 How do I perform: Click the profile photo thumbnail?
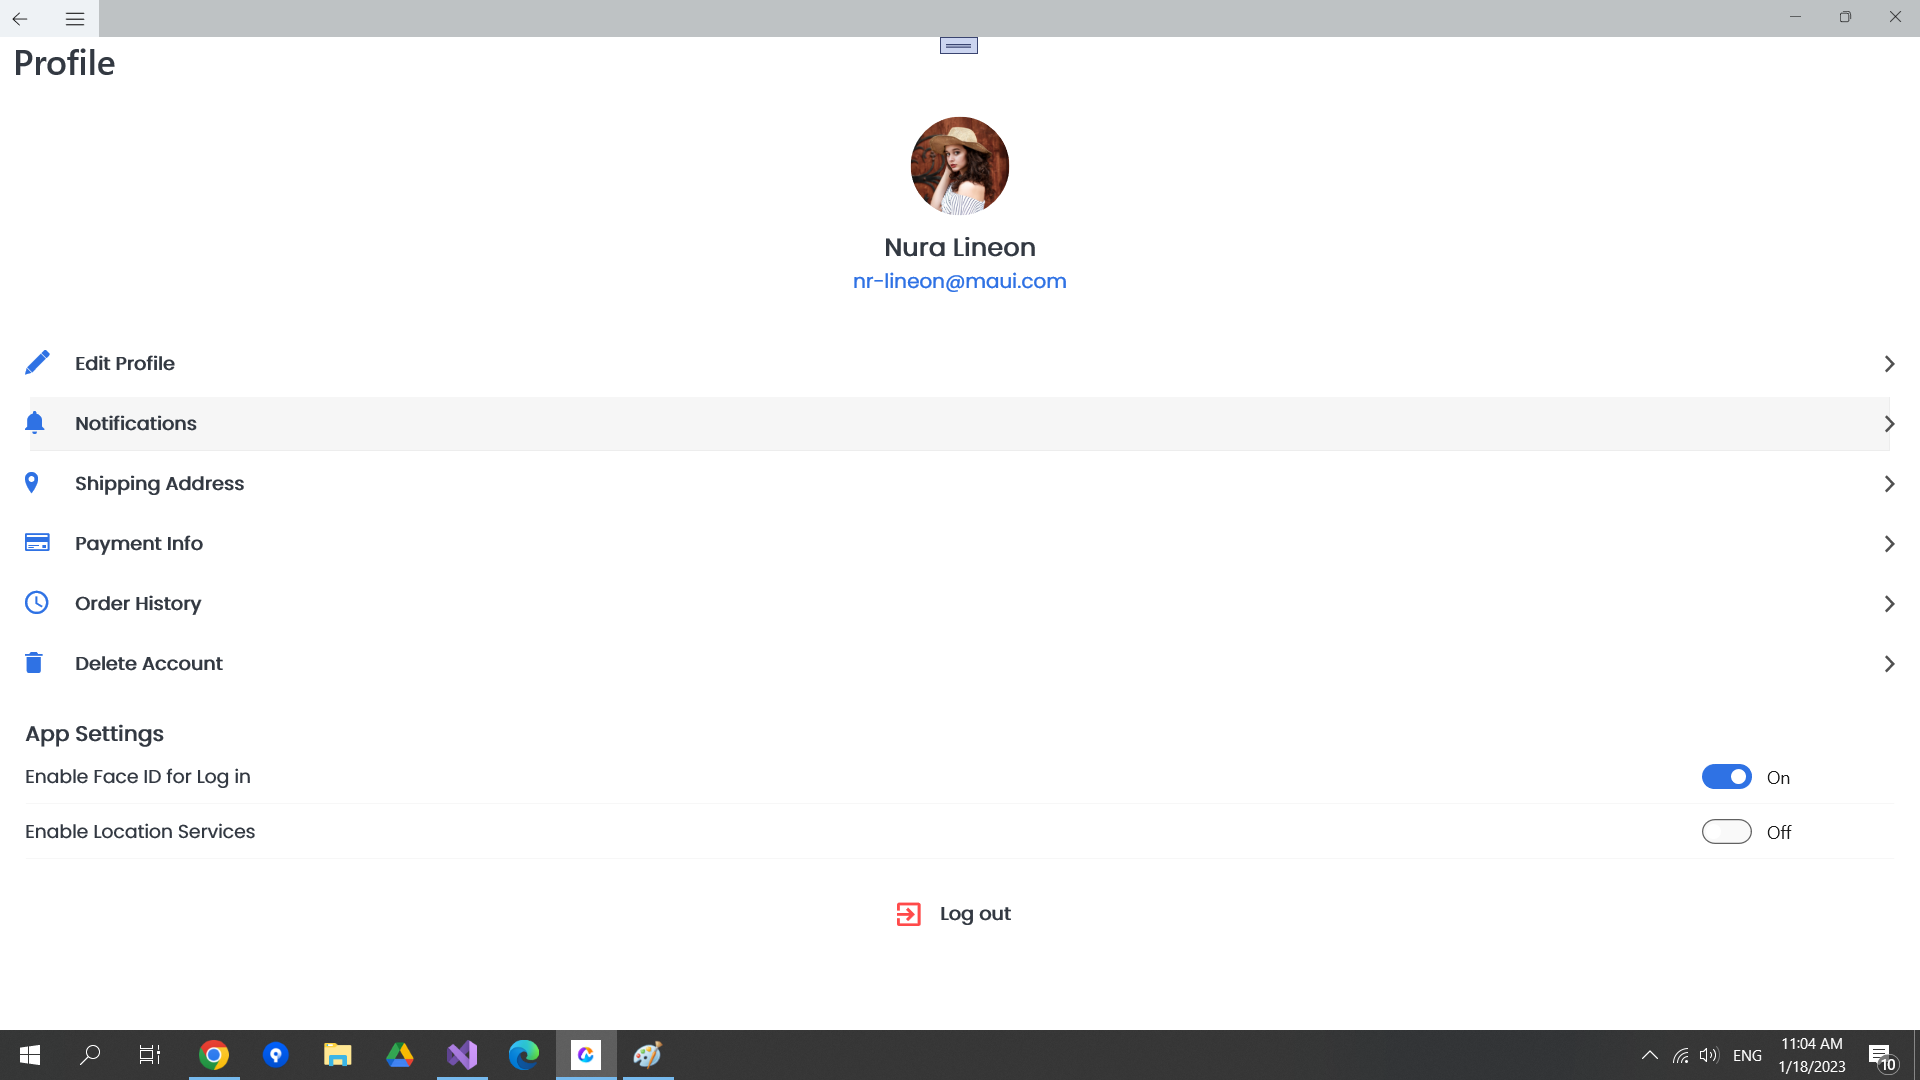point(959,165)
